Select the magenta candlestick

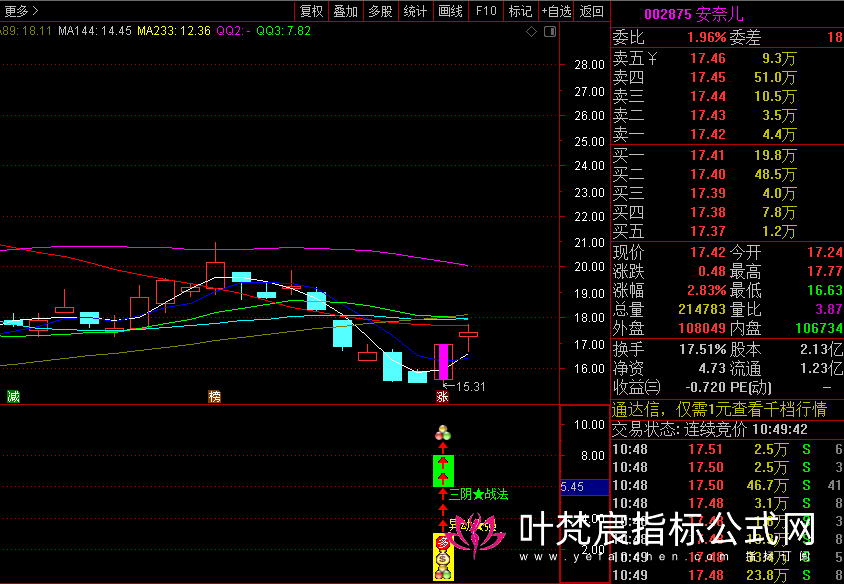(x=444, y=362)
